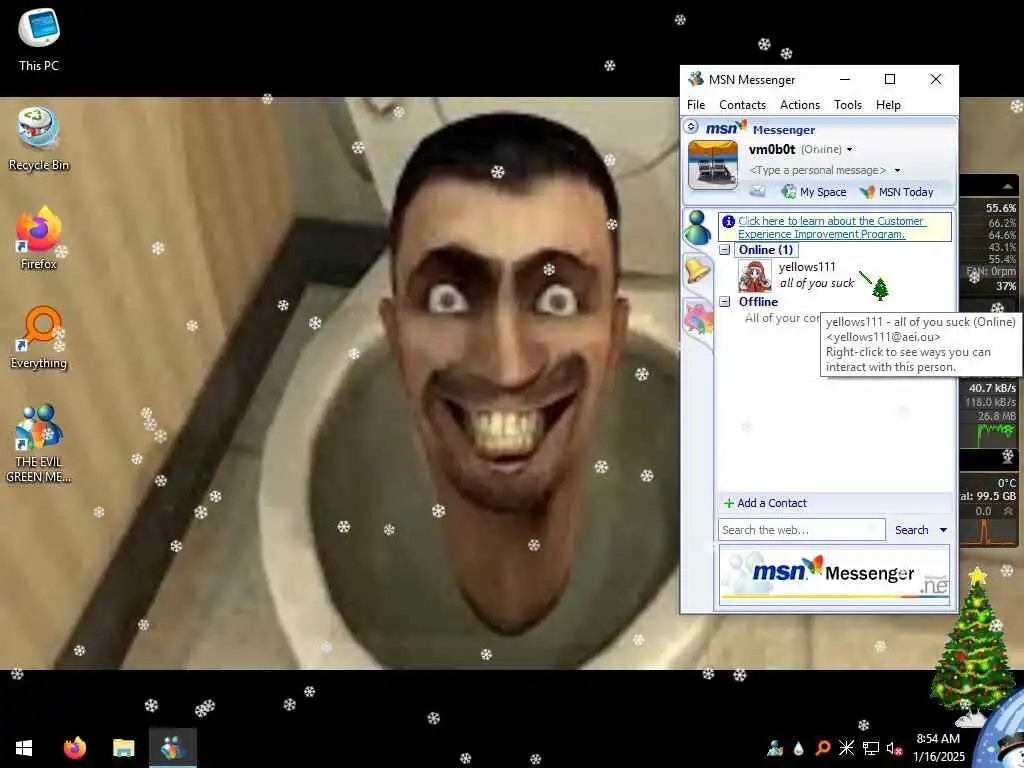Viewport: 1024px width, 768px height.
Task: Click the muted speaker tray icon
Action: tap(895, 748)
